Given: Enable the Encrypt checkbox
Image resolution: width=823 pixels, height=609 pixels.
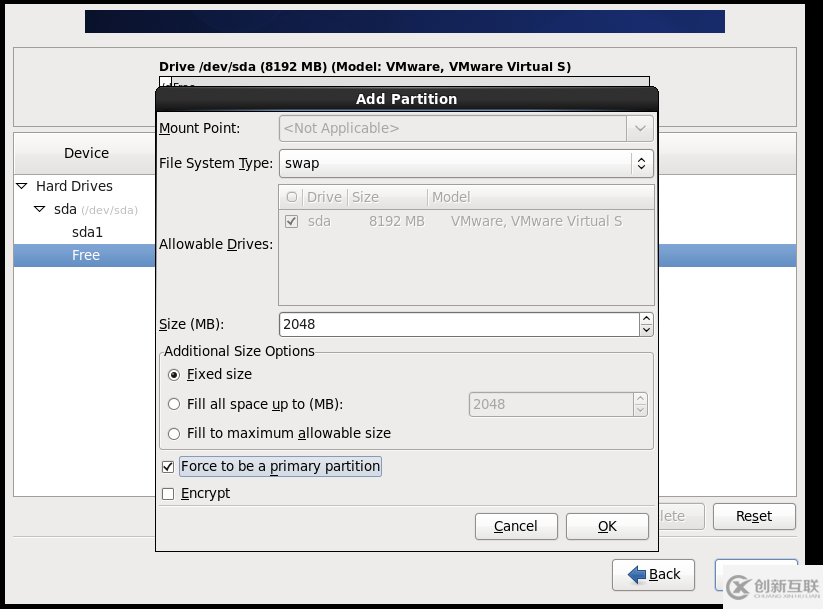Looking at the screenshot, I should point(168,494).
